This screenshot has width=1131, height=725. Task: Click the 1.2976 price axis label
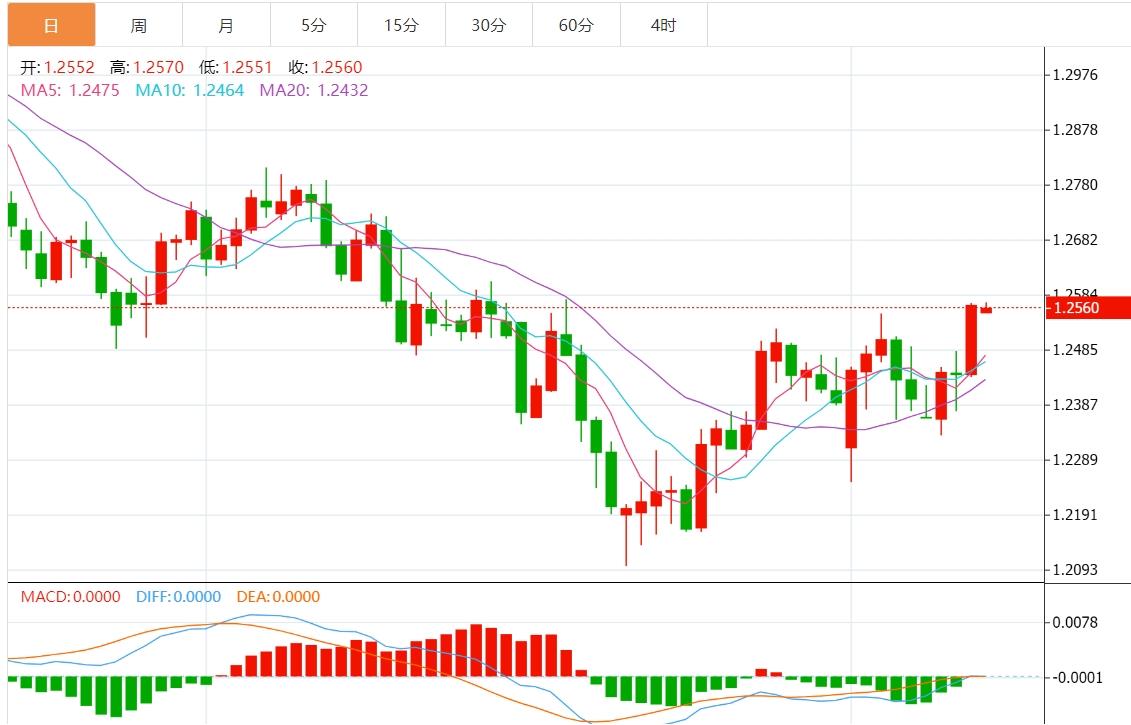pos(1076,75)
